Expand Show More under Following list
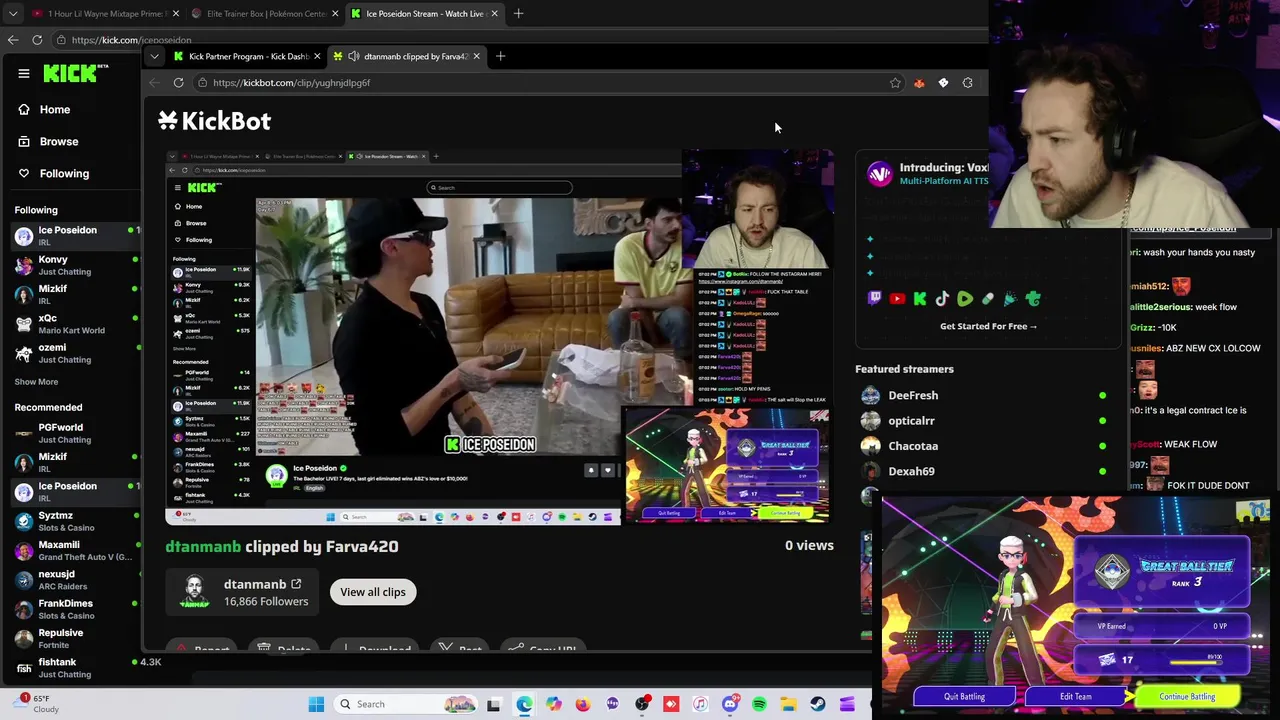 tap(36, 382)
